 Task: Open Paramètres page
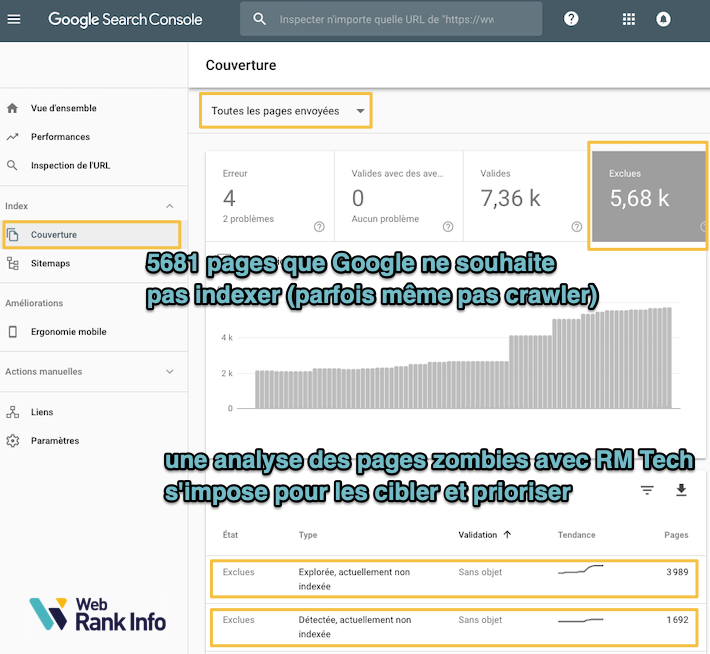(x=55, y=441)
